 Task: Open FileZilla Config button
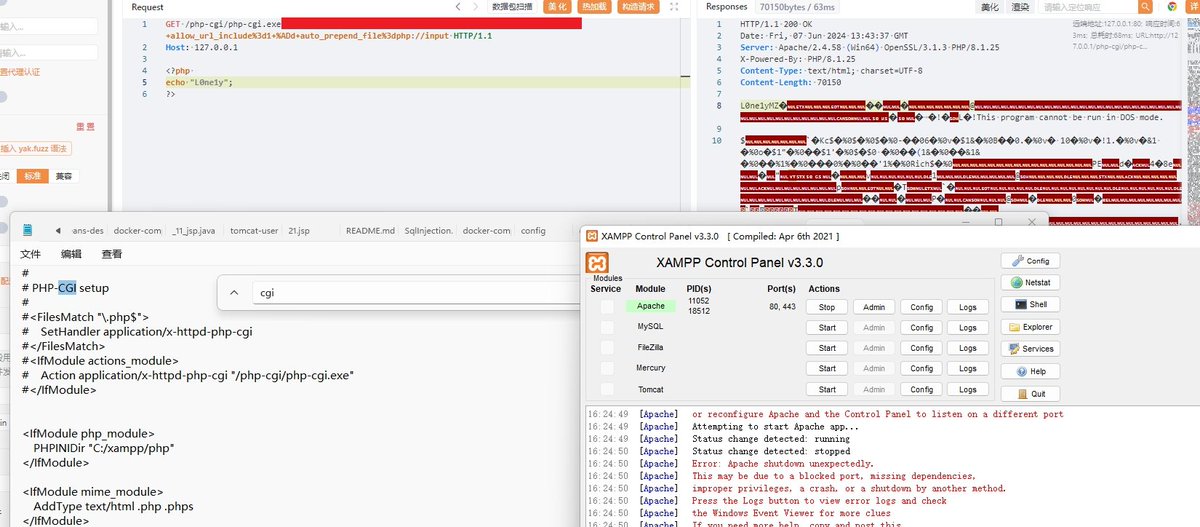coord(921,348)
